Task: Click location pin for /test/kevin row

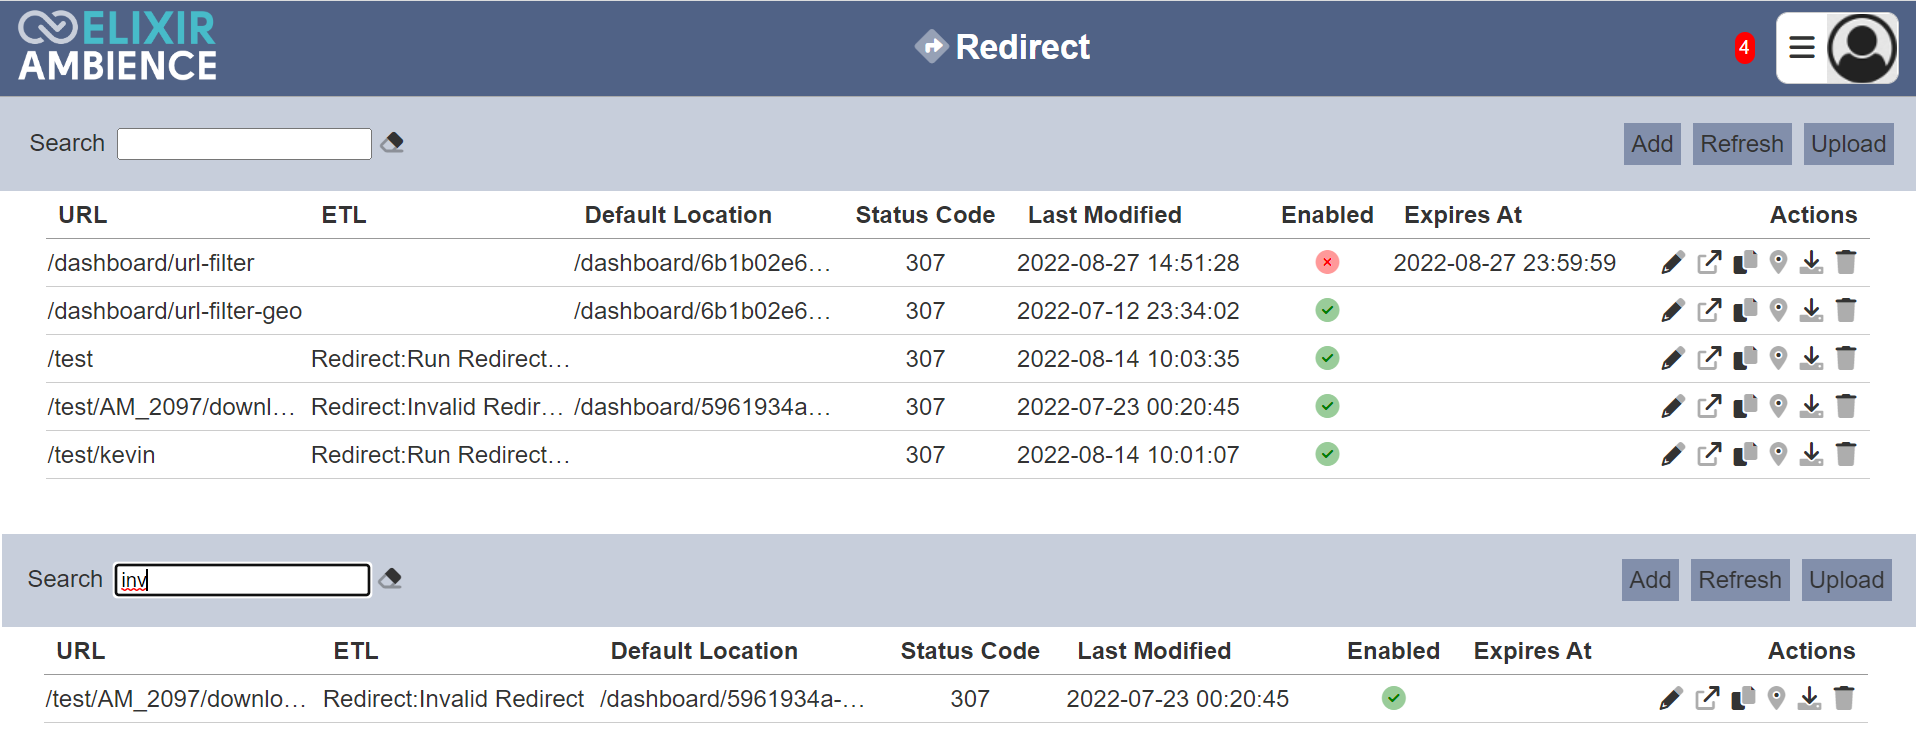Action: (x=1778, y=455)
